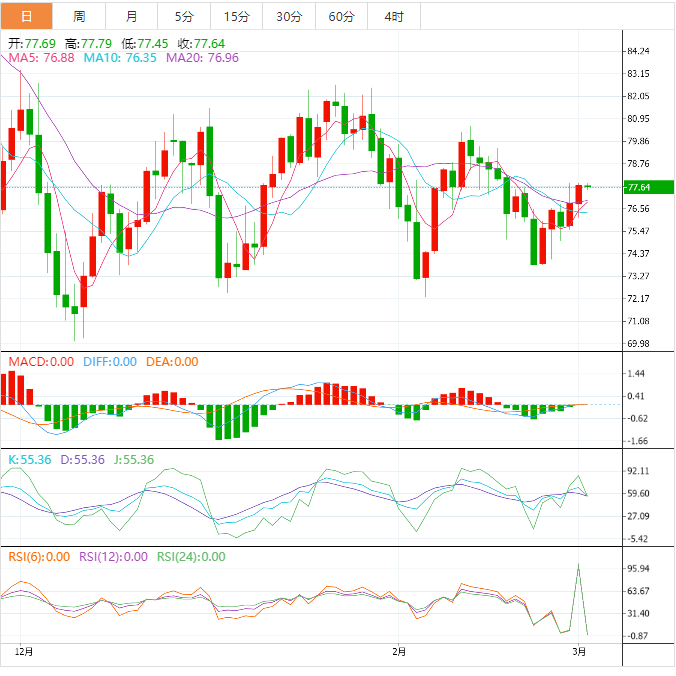
Task: Switch to the 月 monthly tab
Action: click(132, 16)
